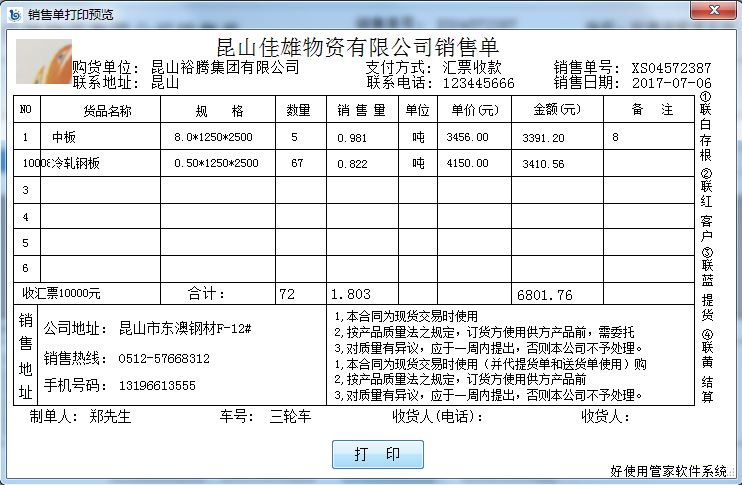742x485 pixels.
Task: Select the sales order number XS04572387
Action: pos(671,68)
